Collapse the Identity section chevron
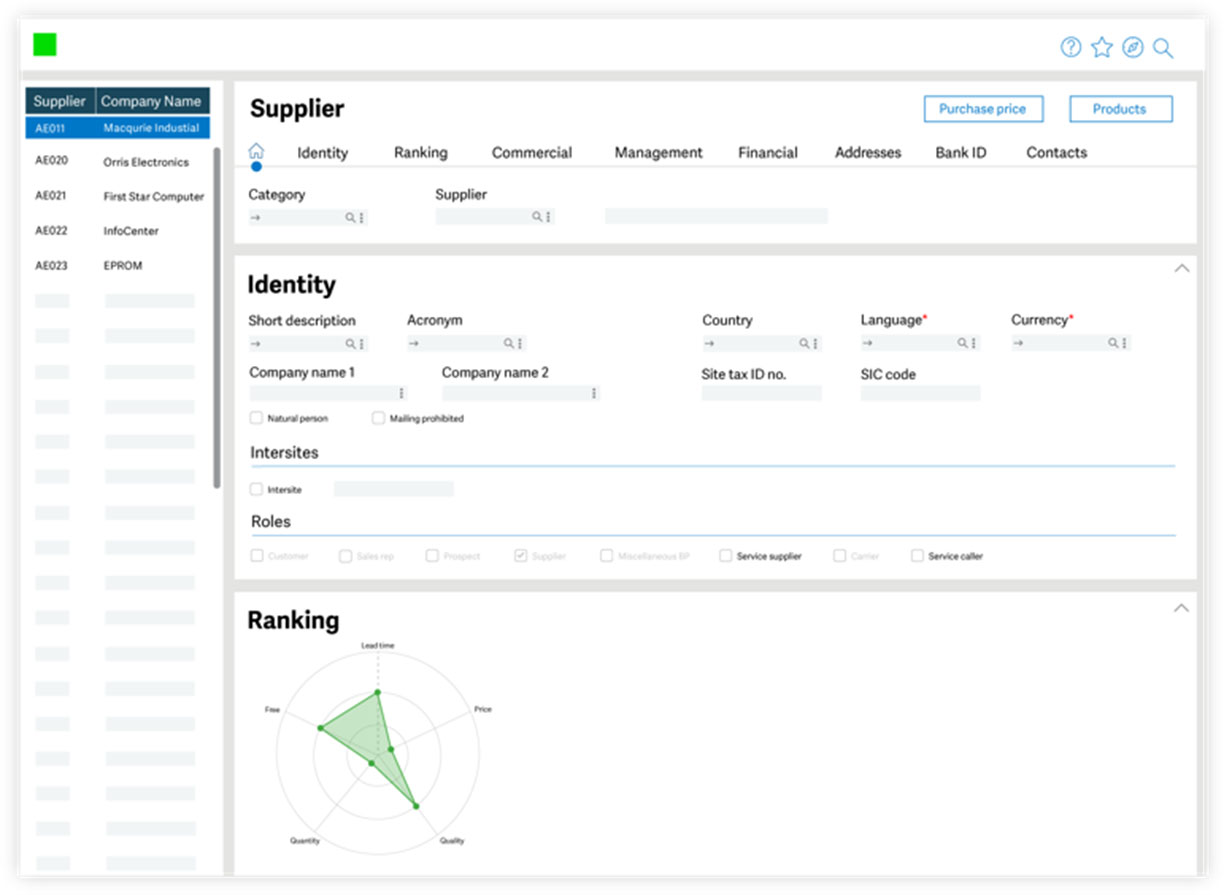 [x=1181, y=268]
